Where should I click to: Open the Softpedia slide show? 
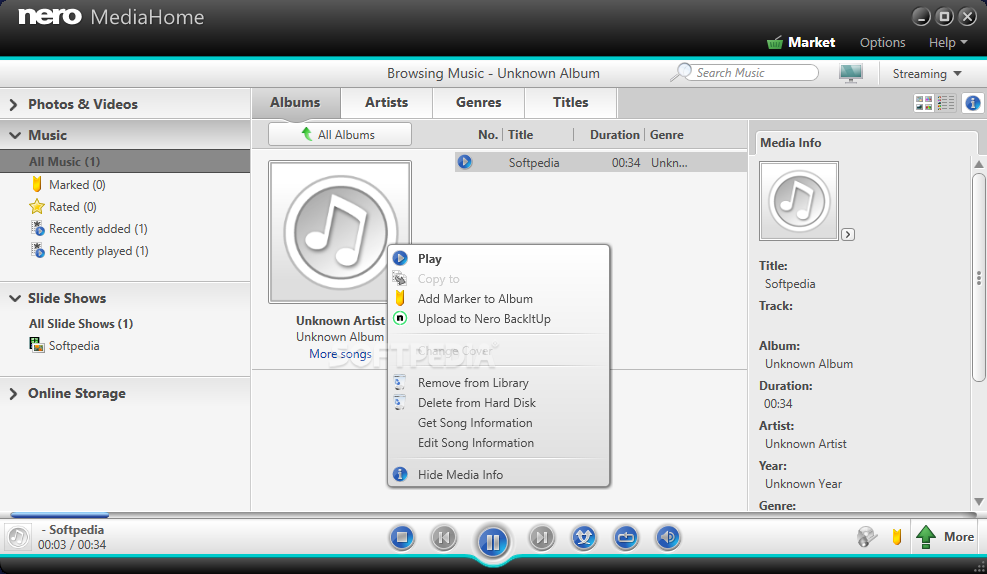(64, 346)
